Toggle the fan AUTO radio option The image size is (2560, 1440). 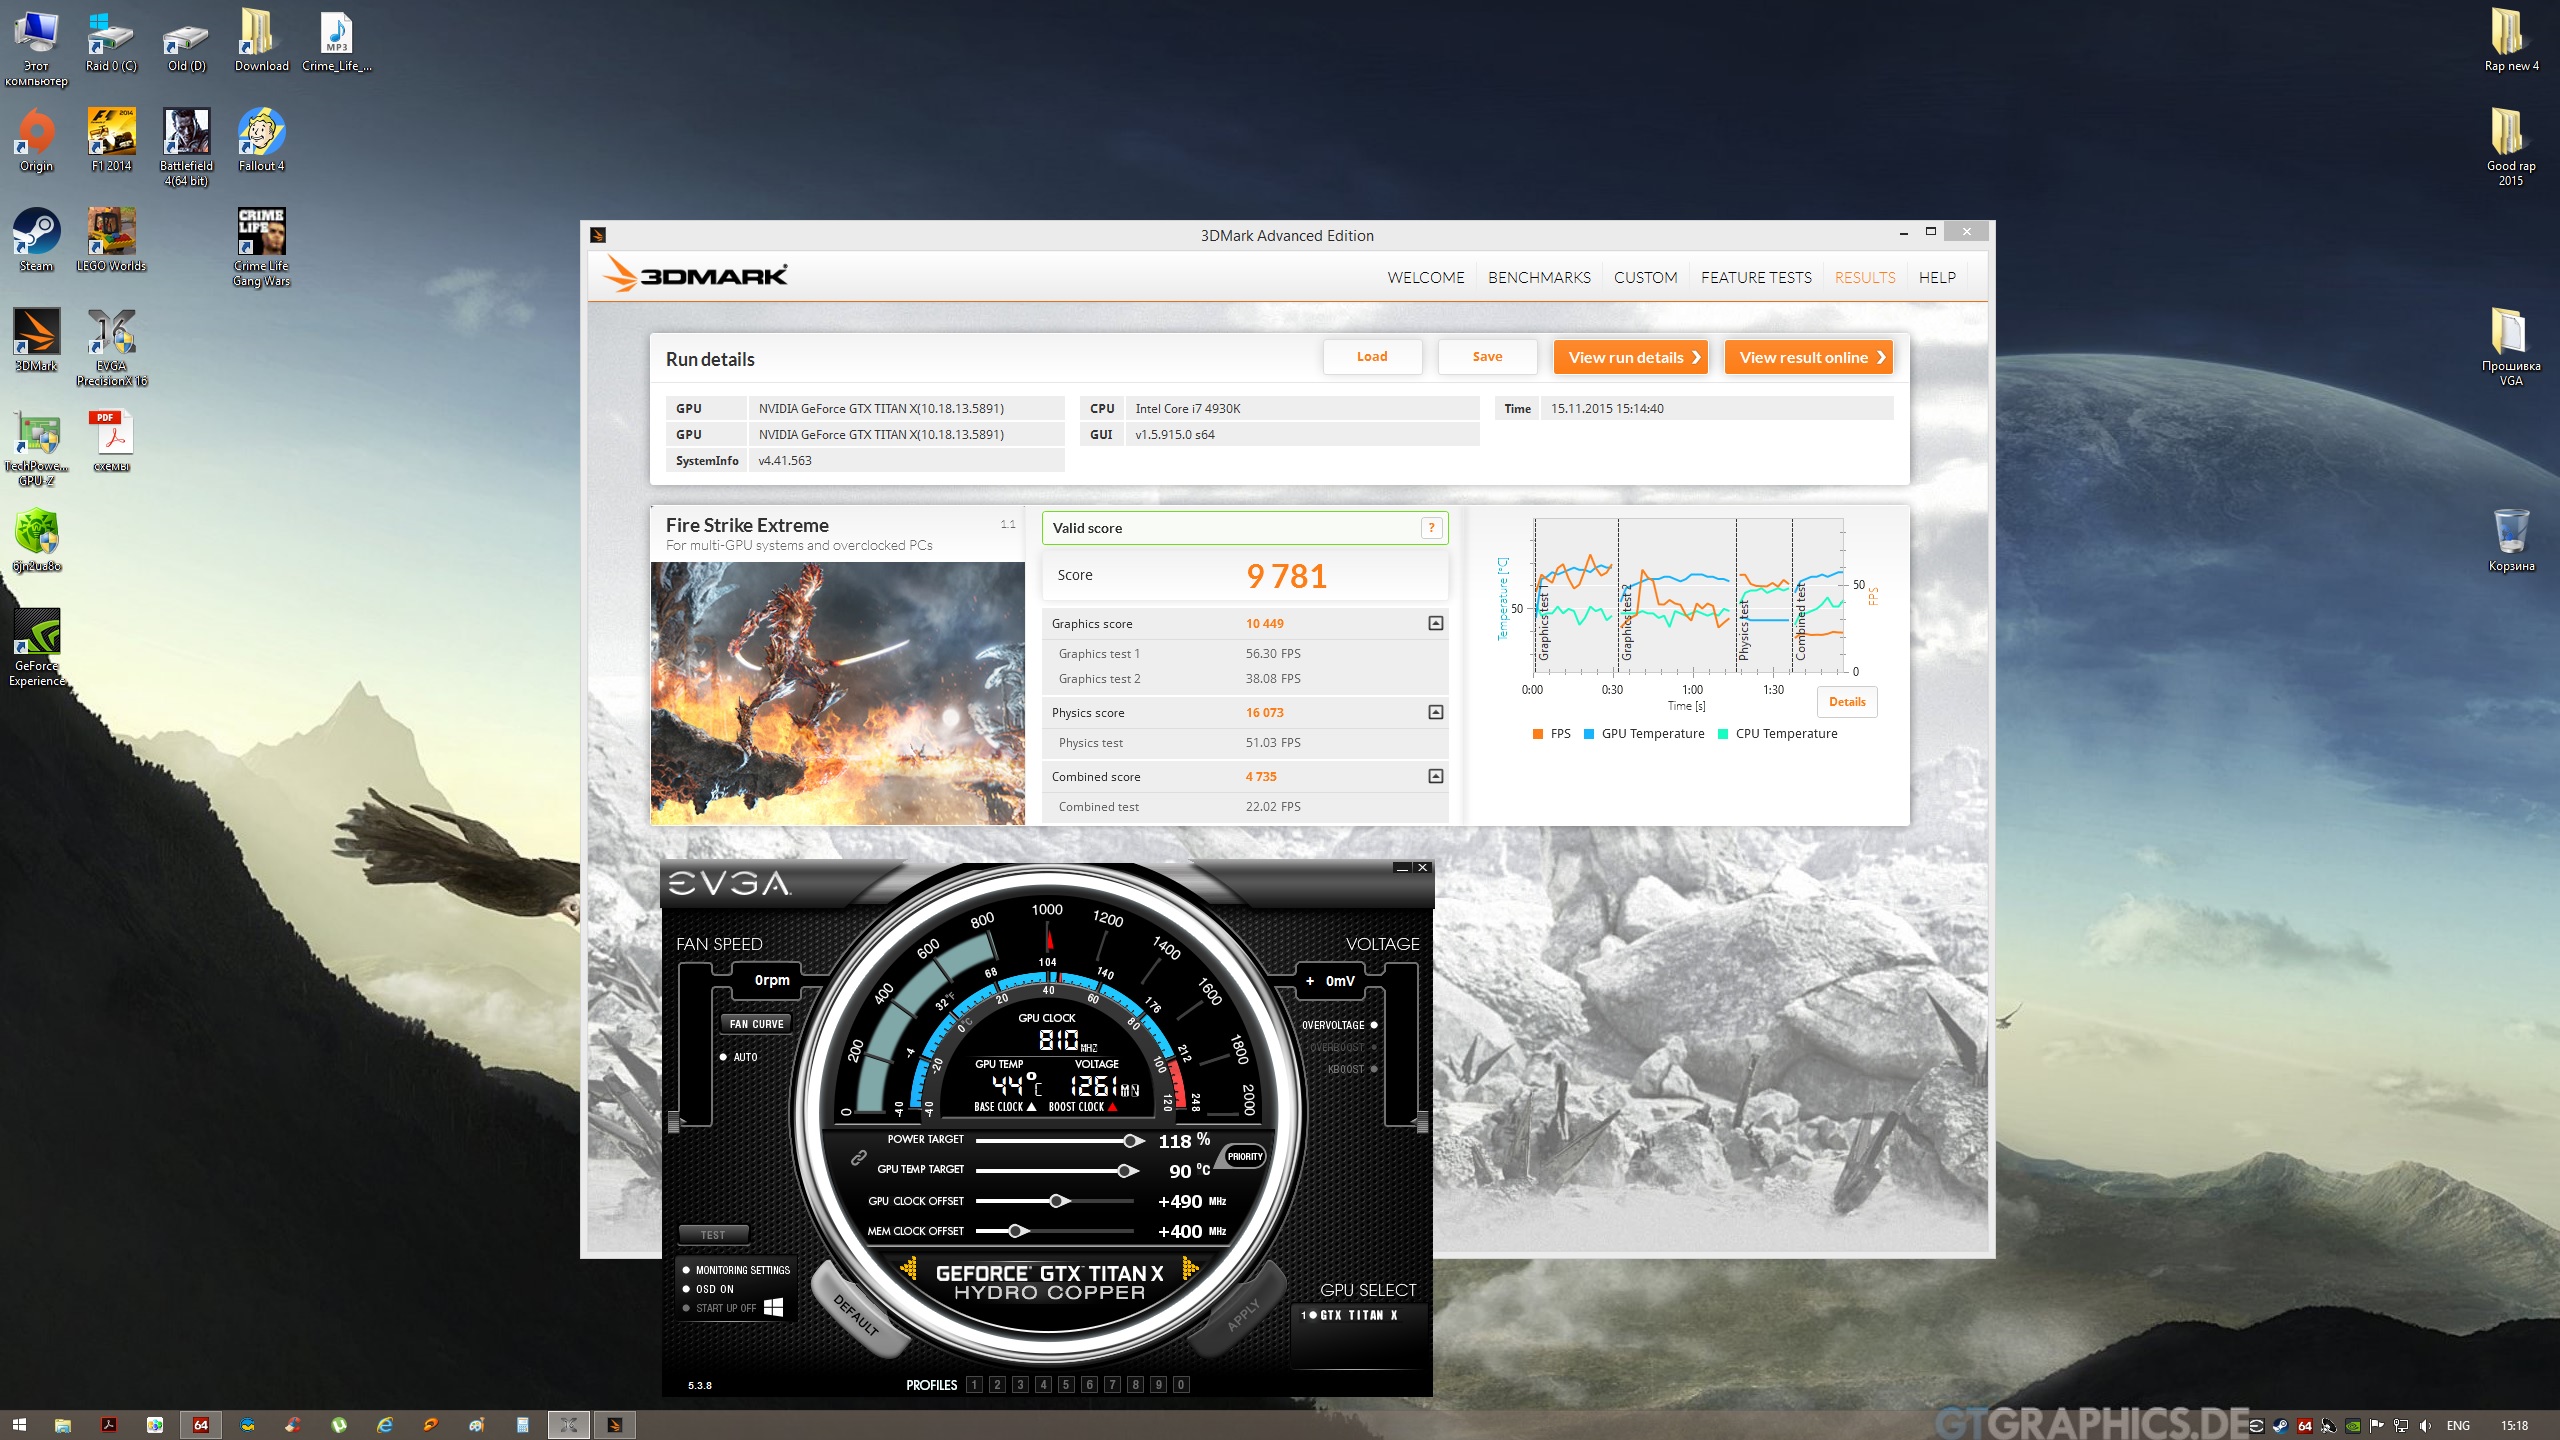[x=724, y=1057]
